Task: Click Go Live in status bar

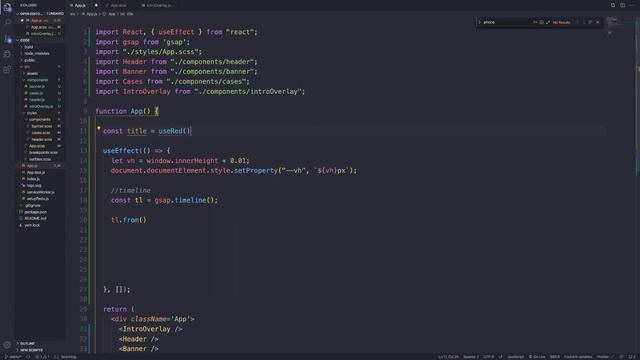Action: (537, 357)
